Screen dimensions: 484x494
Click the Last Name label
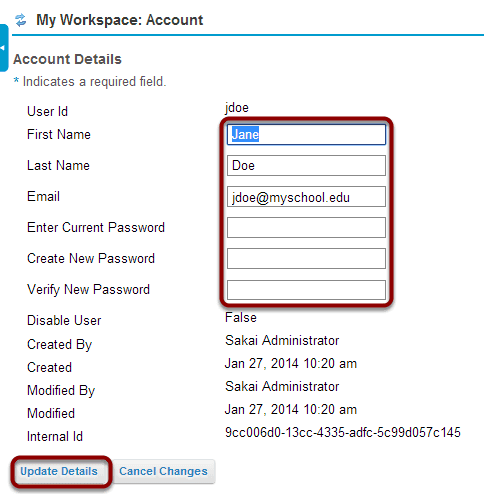58,166
